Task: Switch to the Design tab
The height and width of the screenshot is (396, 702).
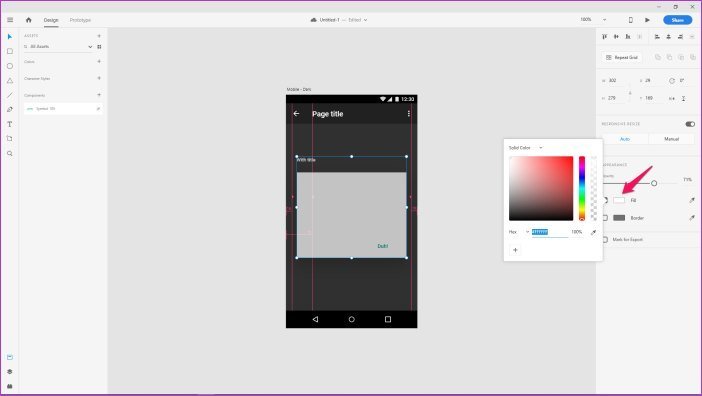Action: (x=51, y=20)
